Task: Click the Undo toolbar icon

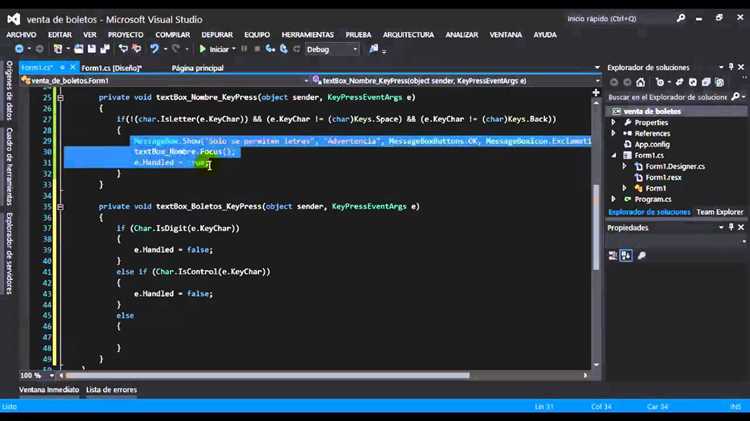Action: (154, 49)
